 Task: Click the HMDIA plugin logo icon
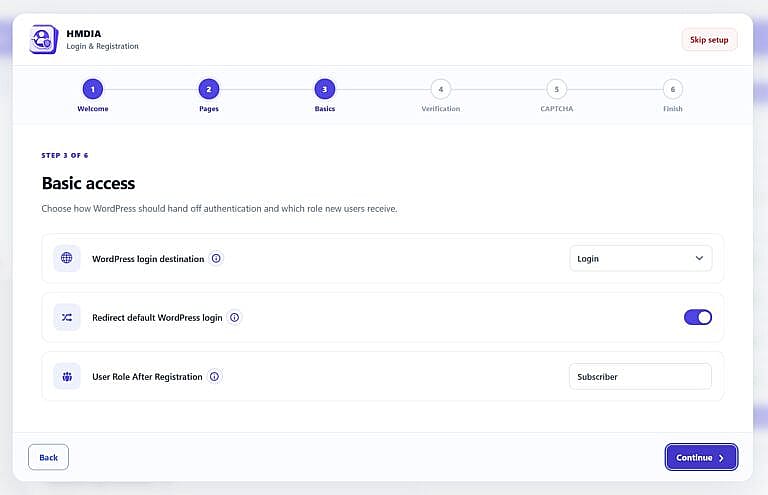coord(44,39)
